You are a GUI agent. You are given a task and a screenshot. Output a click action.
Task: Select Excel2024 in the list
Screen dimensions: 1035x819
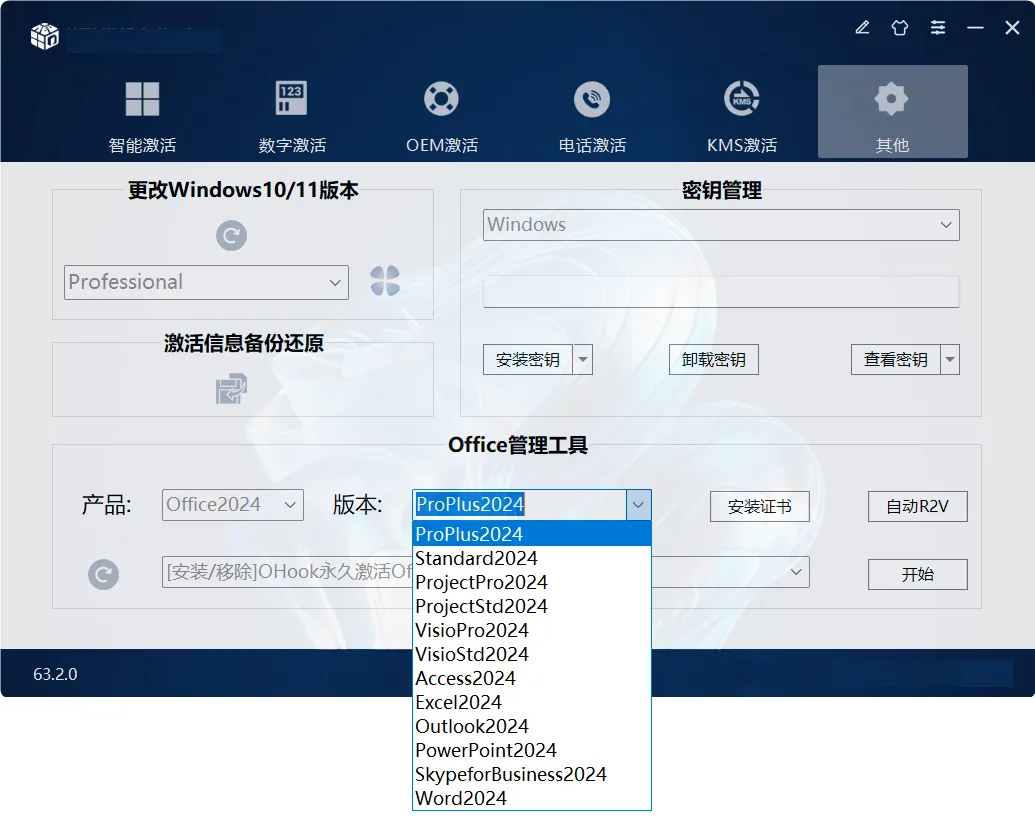click(531, 702)
